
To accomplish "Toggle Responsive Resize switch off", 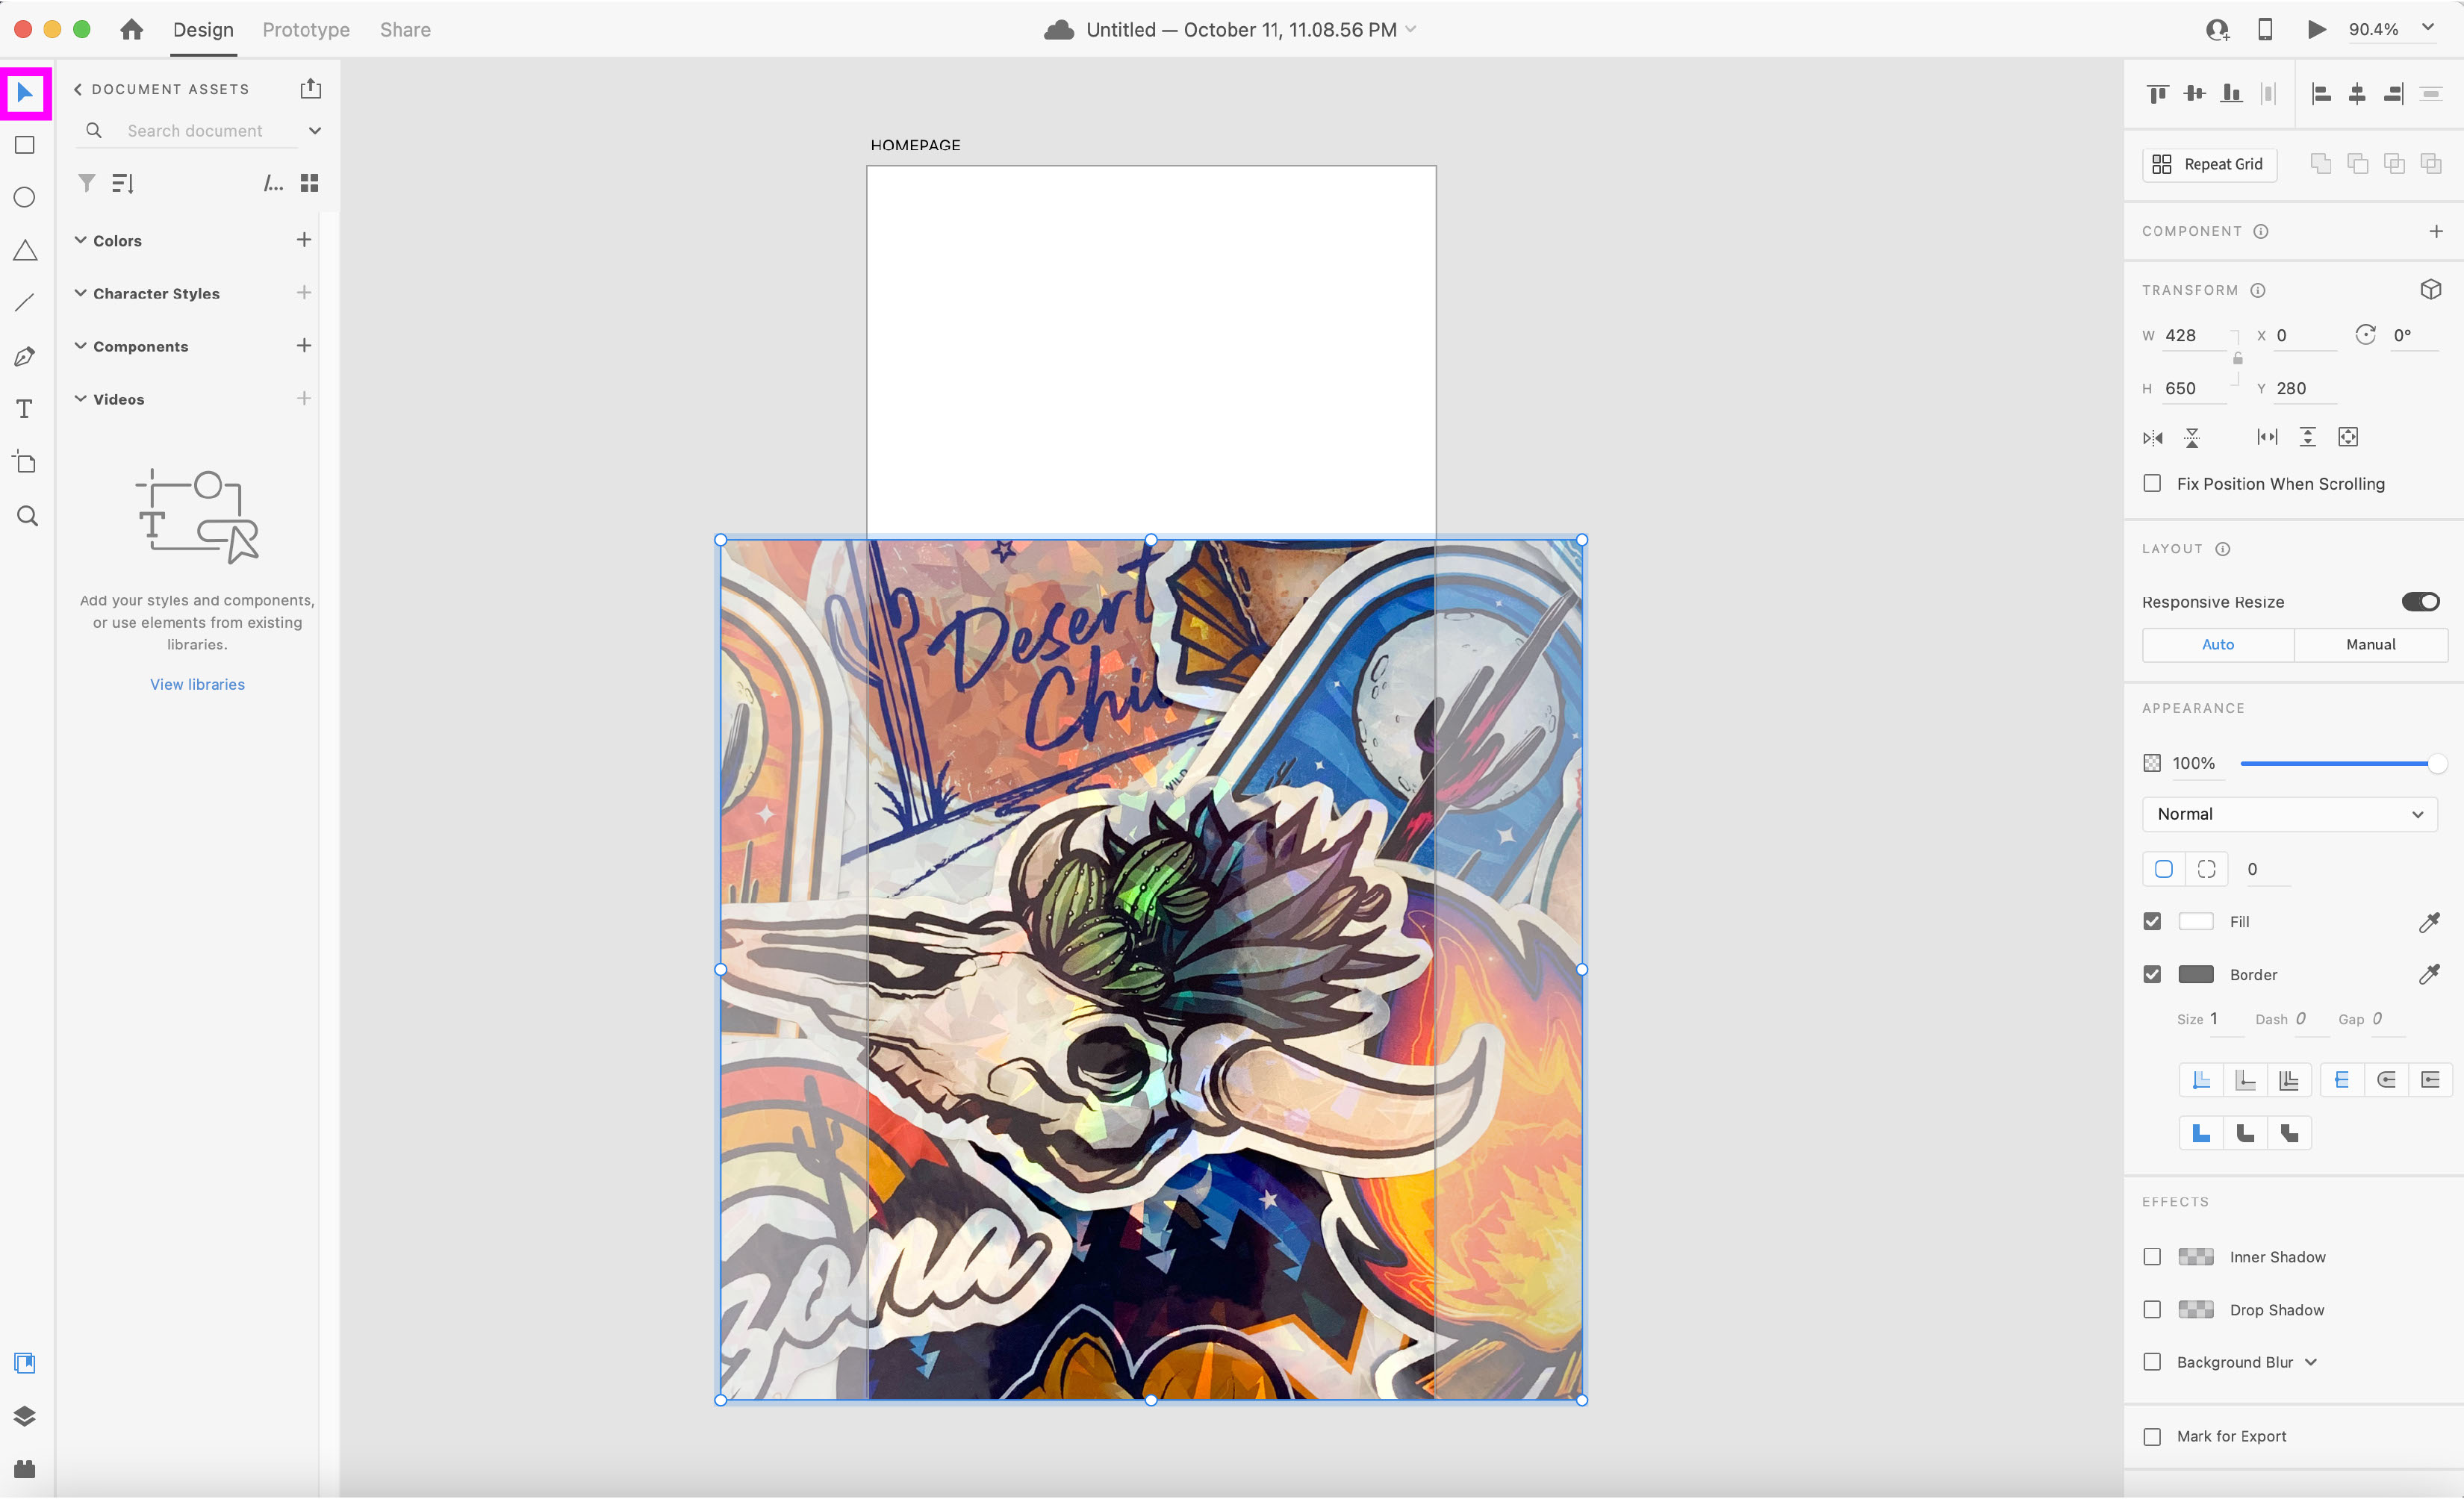I will click(x=2420, y=602).
